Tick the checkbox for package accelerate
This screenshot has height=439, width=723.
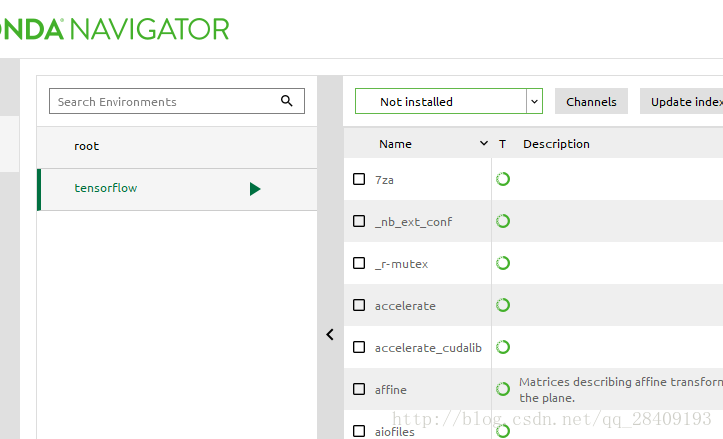click(x=359, y=305)
